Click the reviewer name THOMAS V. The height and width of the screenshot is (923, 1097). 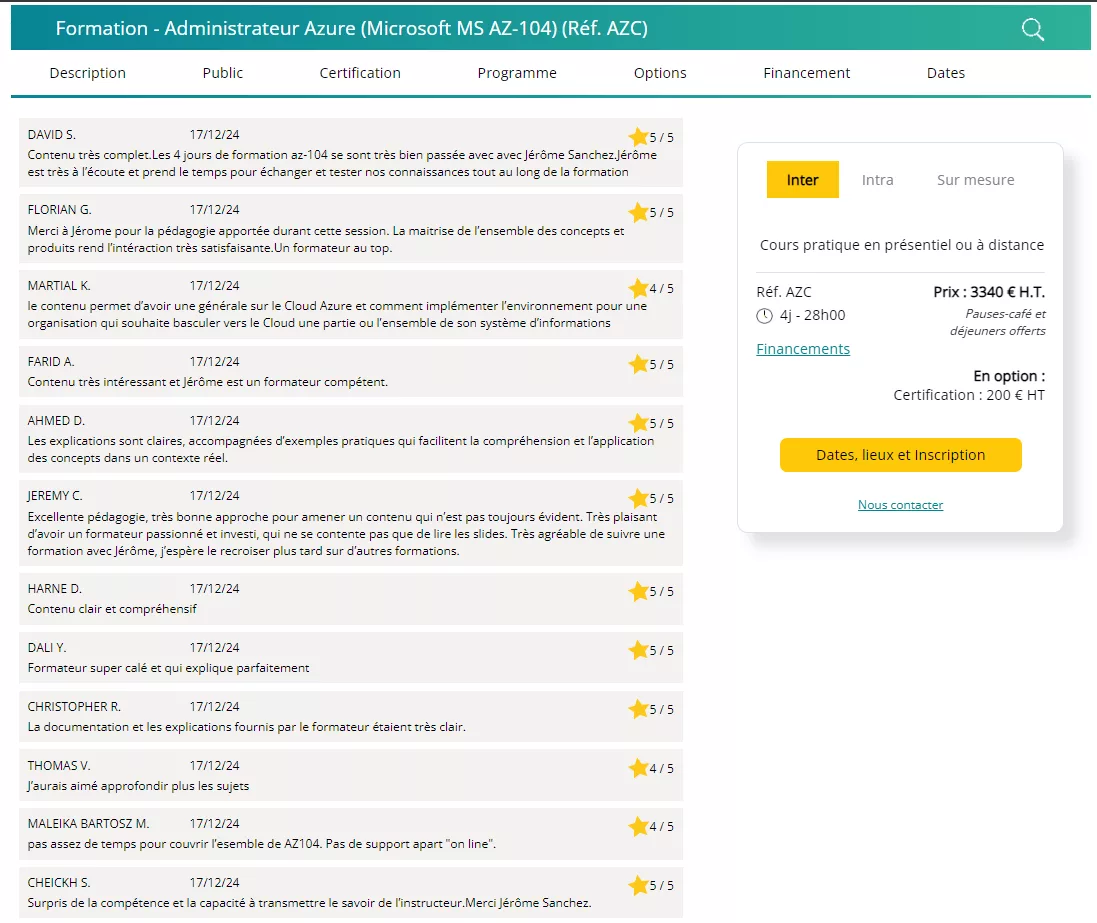pos(59,766)
